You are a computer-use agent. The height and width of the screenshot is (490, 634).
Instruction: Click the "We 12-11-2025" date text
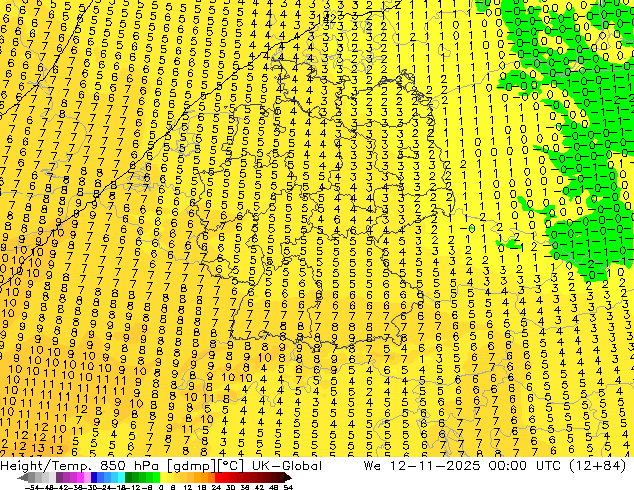point(422,466)
